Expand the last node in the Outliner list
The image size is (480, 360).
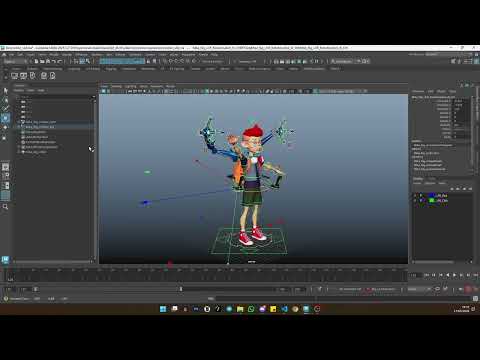click(19, 152)
